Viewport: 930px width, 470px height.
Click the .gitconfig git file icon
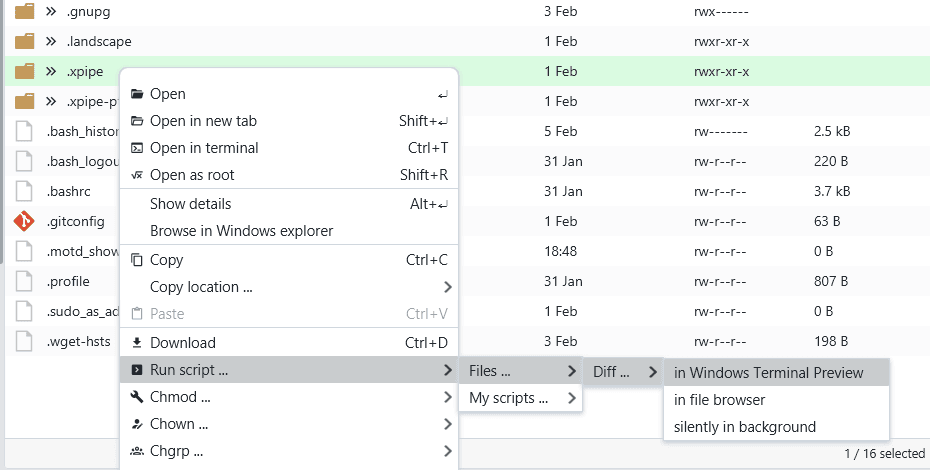[x=25, y=221]
